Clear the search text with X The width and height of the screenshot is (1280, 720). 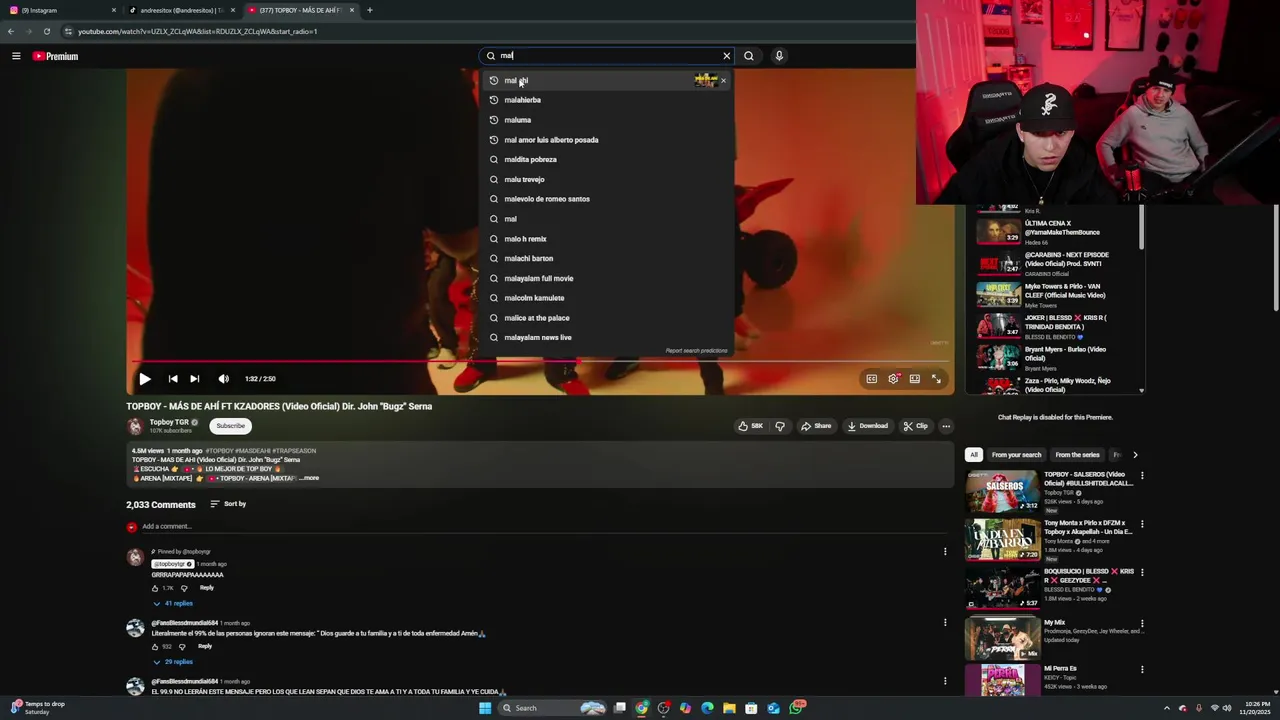727,56
